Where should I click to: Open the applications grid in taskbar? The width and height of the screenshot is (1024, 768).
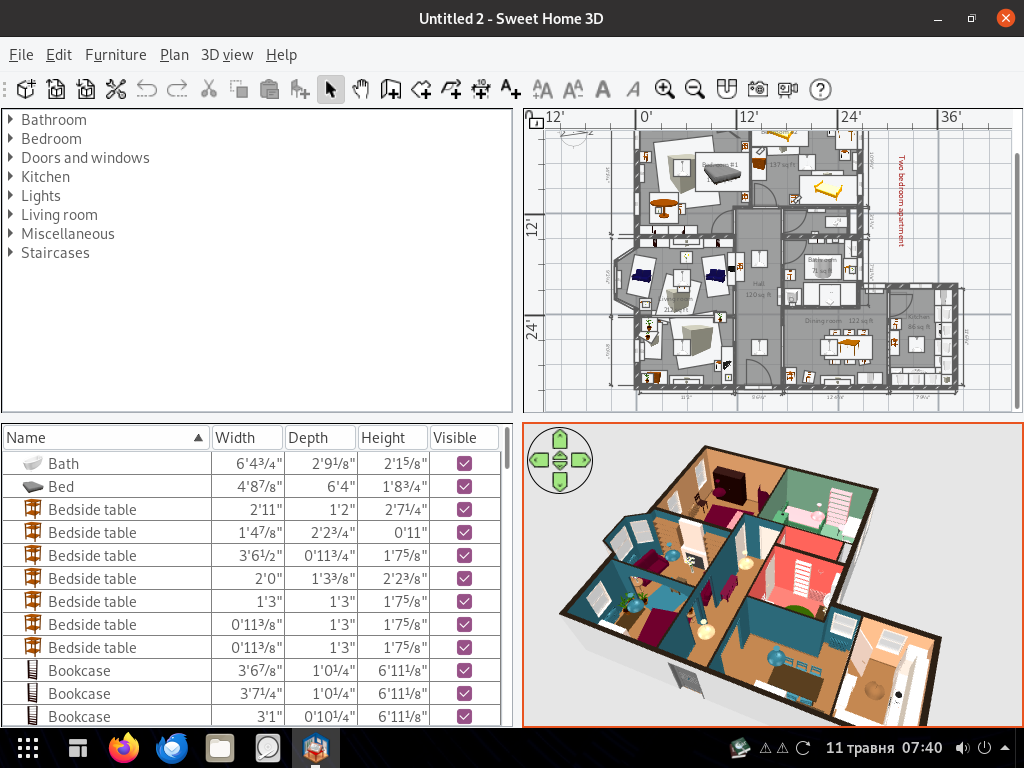click(27, 748)
